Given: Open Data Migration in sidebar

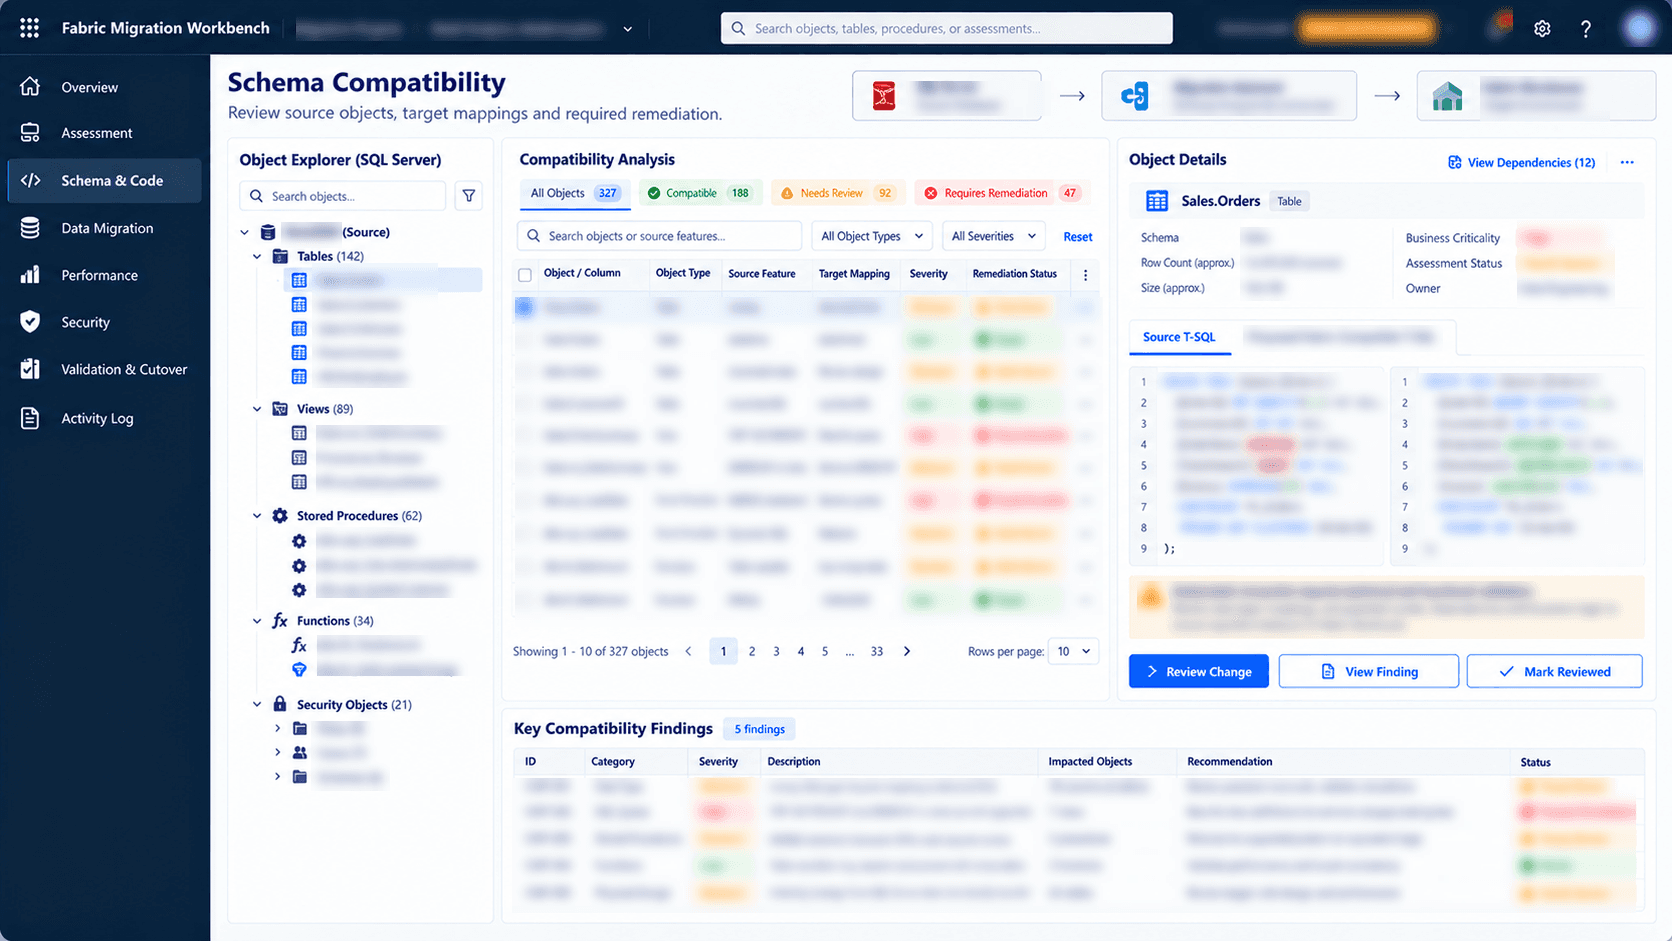Looking at the screenshot, I should point(104,228).
